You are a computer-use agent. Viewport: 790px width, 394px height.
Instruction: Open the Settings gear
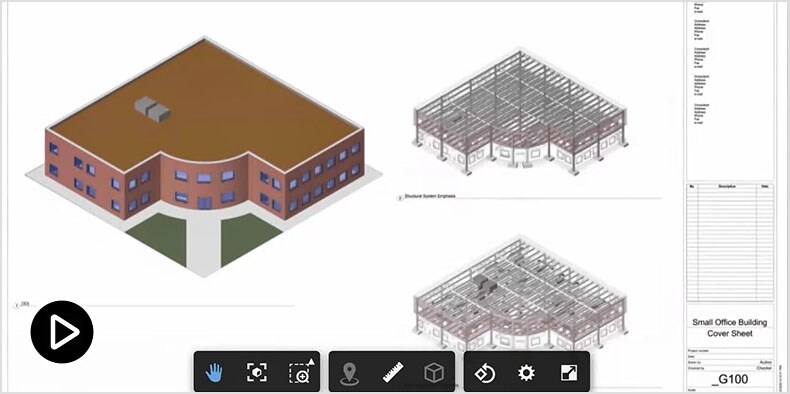[526, 373]
